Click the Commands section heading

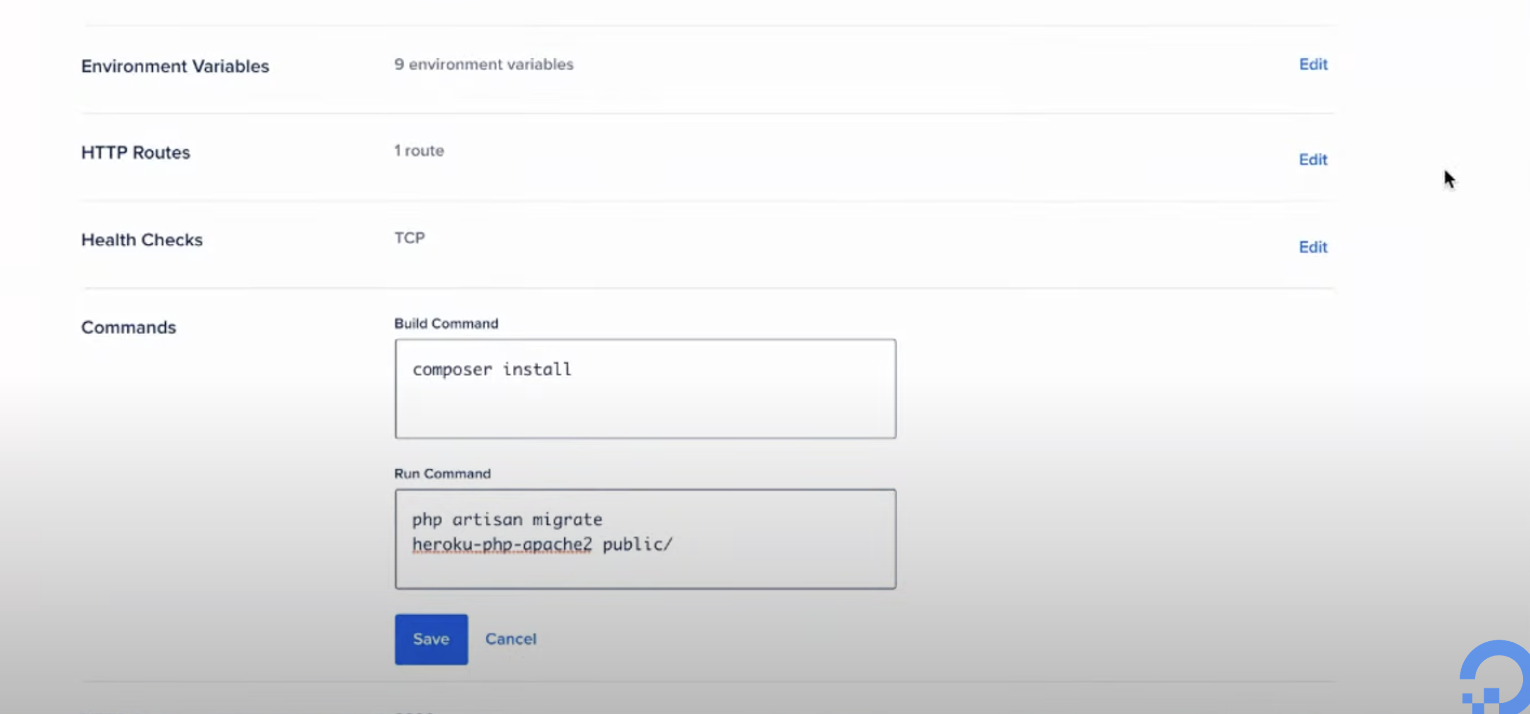point(128,327)
